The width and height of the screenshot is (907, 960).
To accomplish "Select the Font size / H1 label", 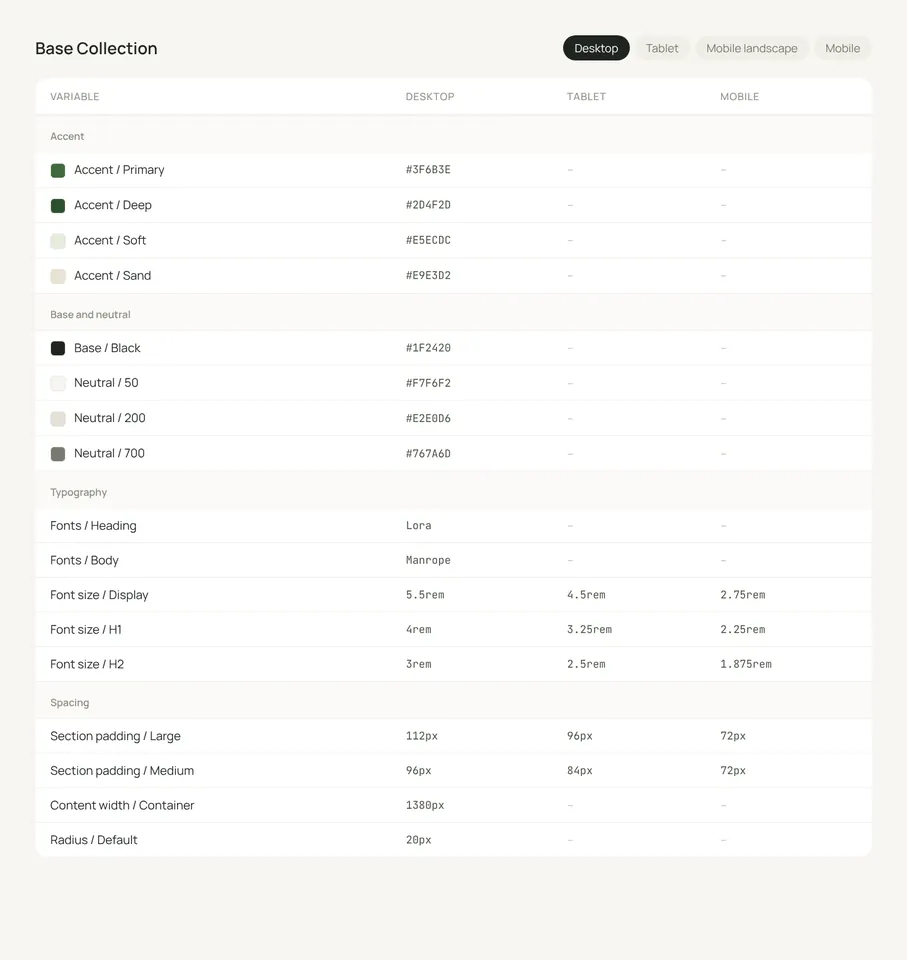I will (x=86, y=629).
